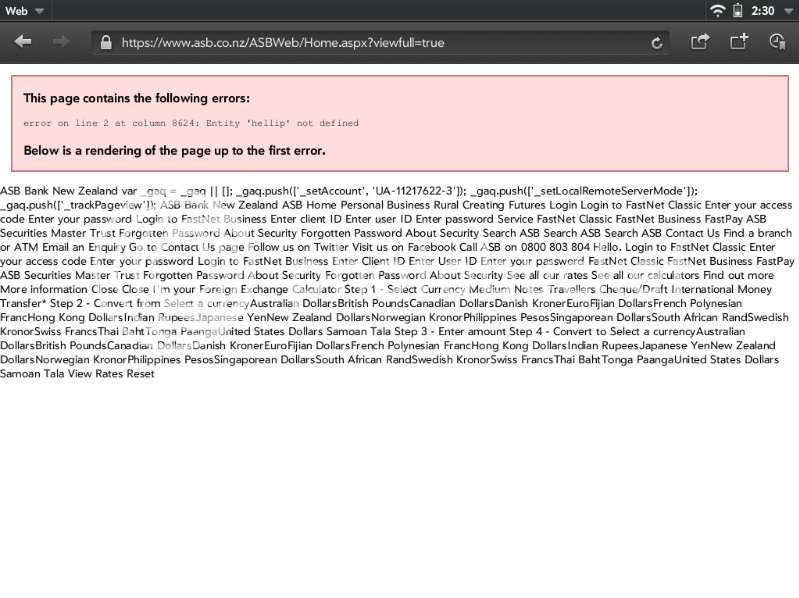Open the Web app menu dropdown

click(x=24, y=11)
